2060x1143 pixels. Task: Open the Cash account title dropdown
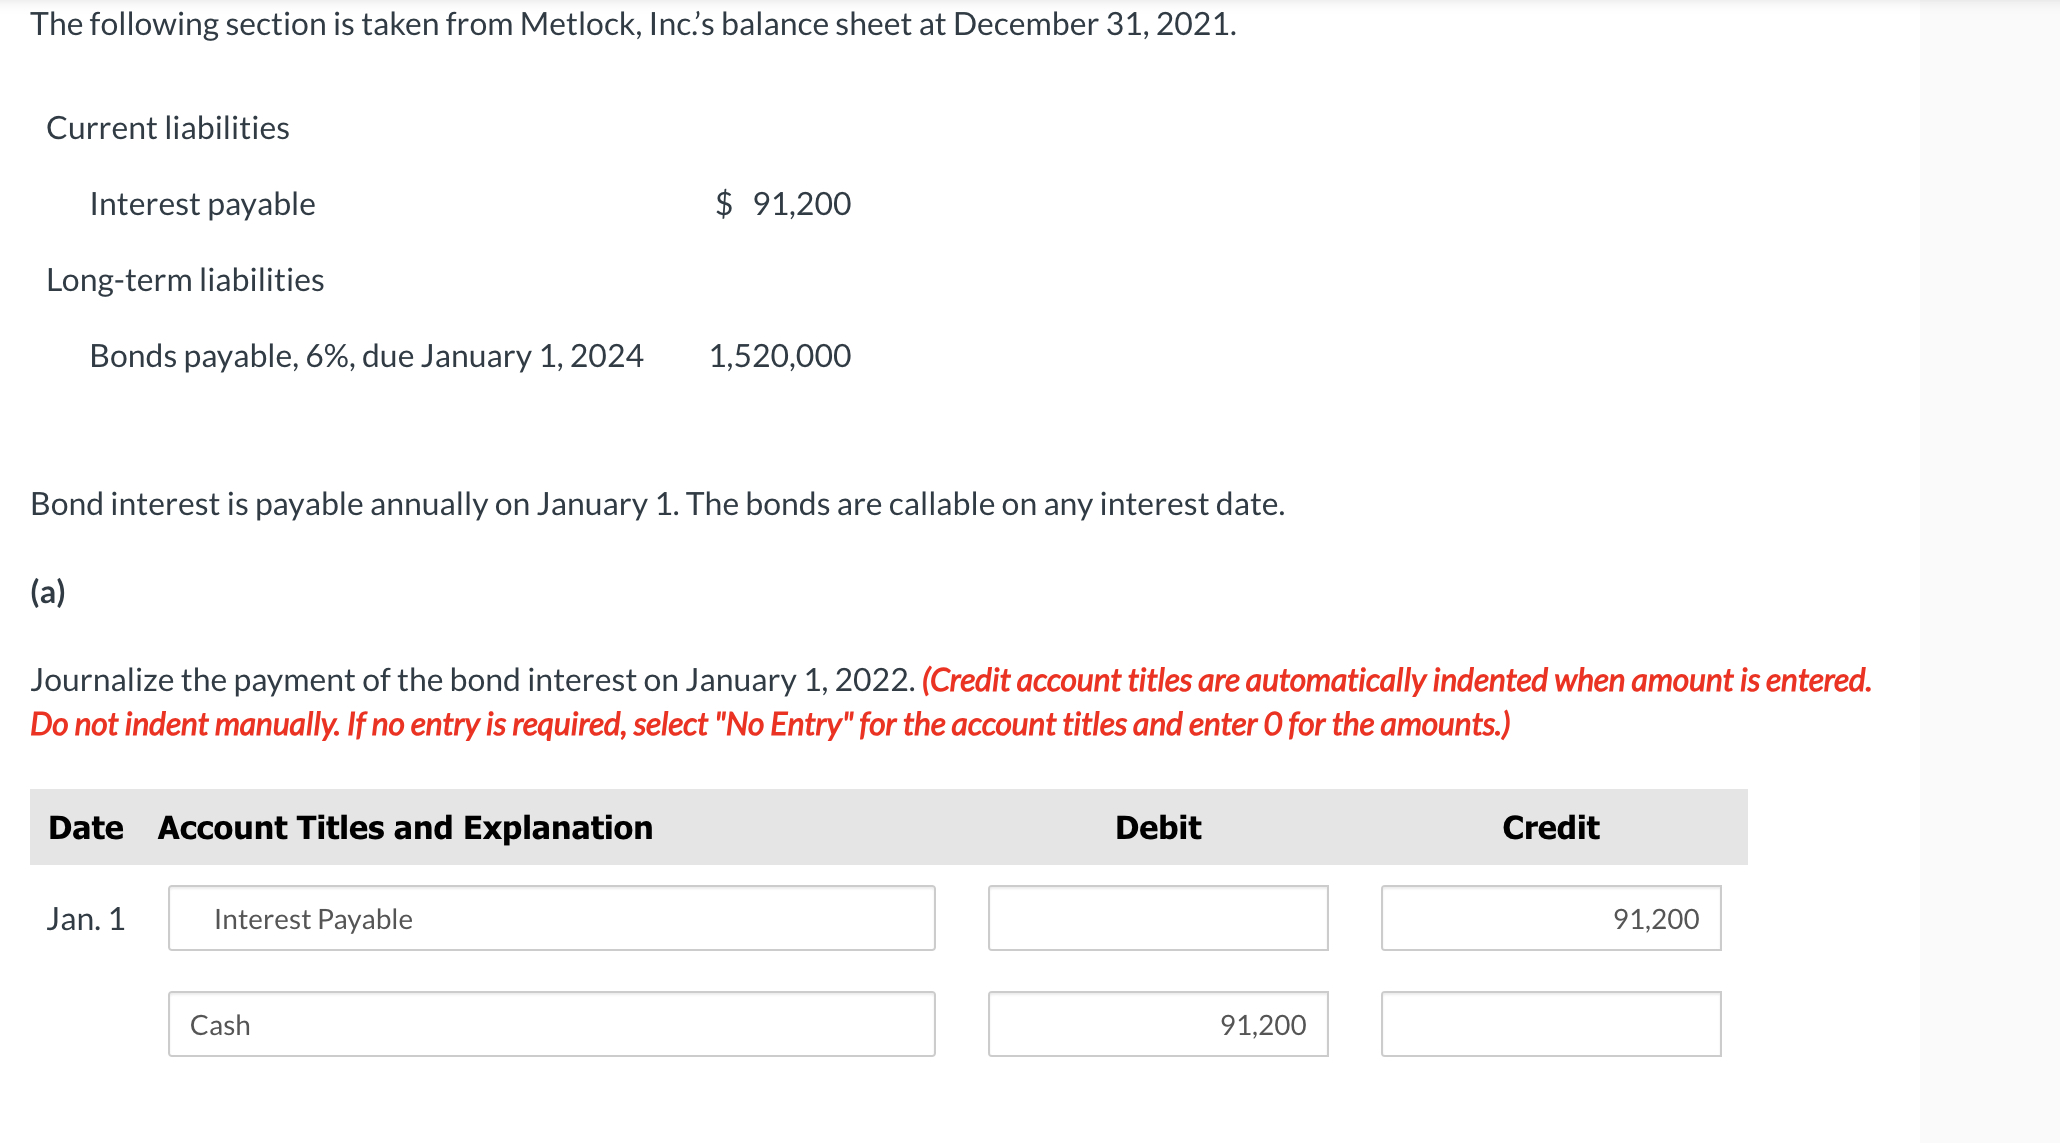pyautogui.click(x=550, y=1024)
